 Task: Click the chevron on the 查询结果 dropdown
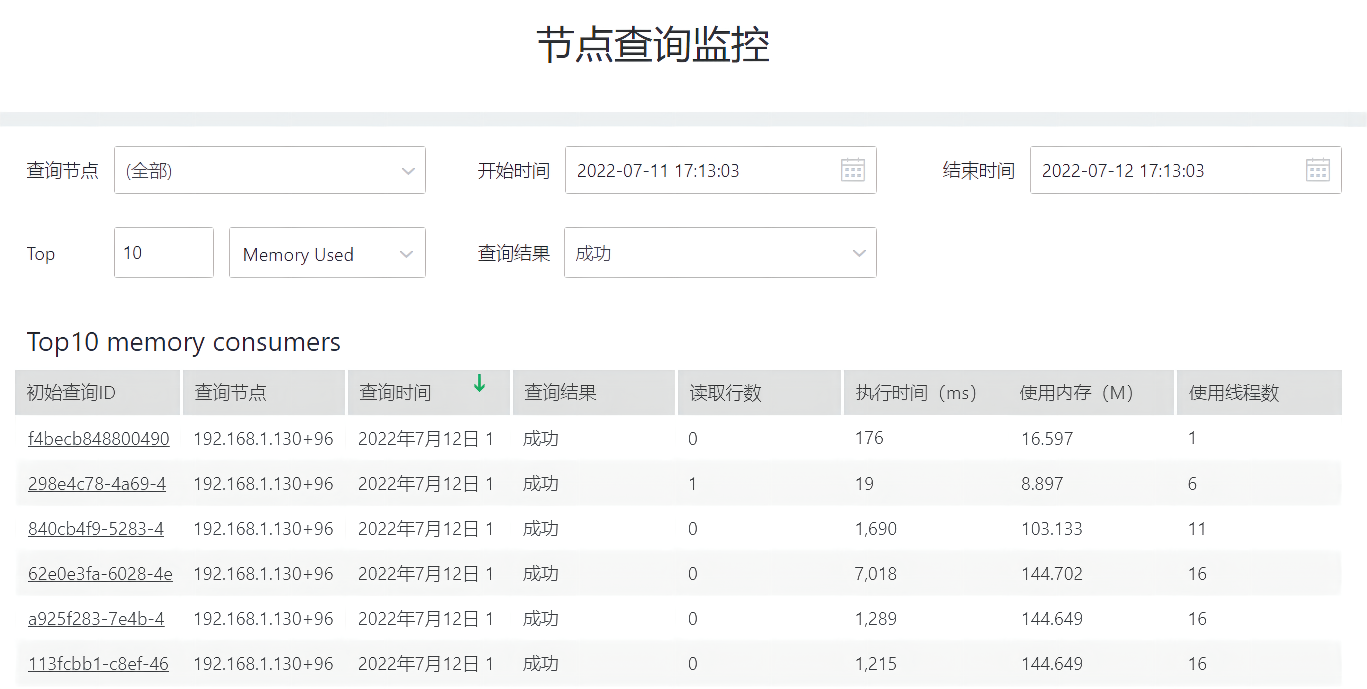point(858,253)
